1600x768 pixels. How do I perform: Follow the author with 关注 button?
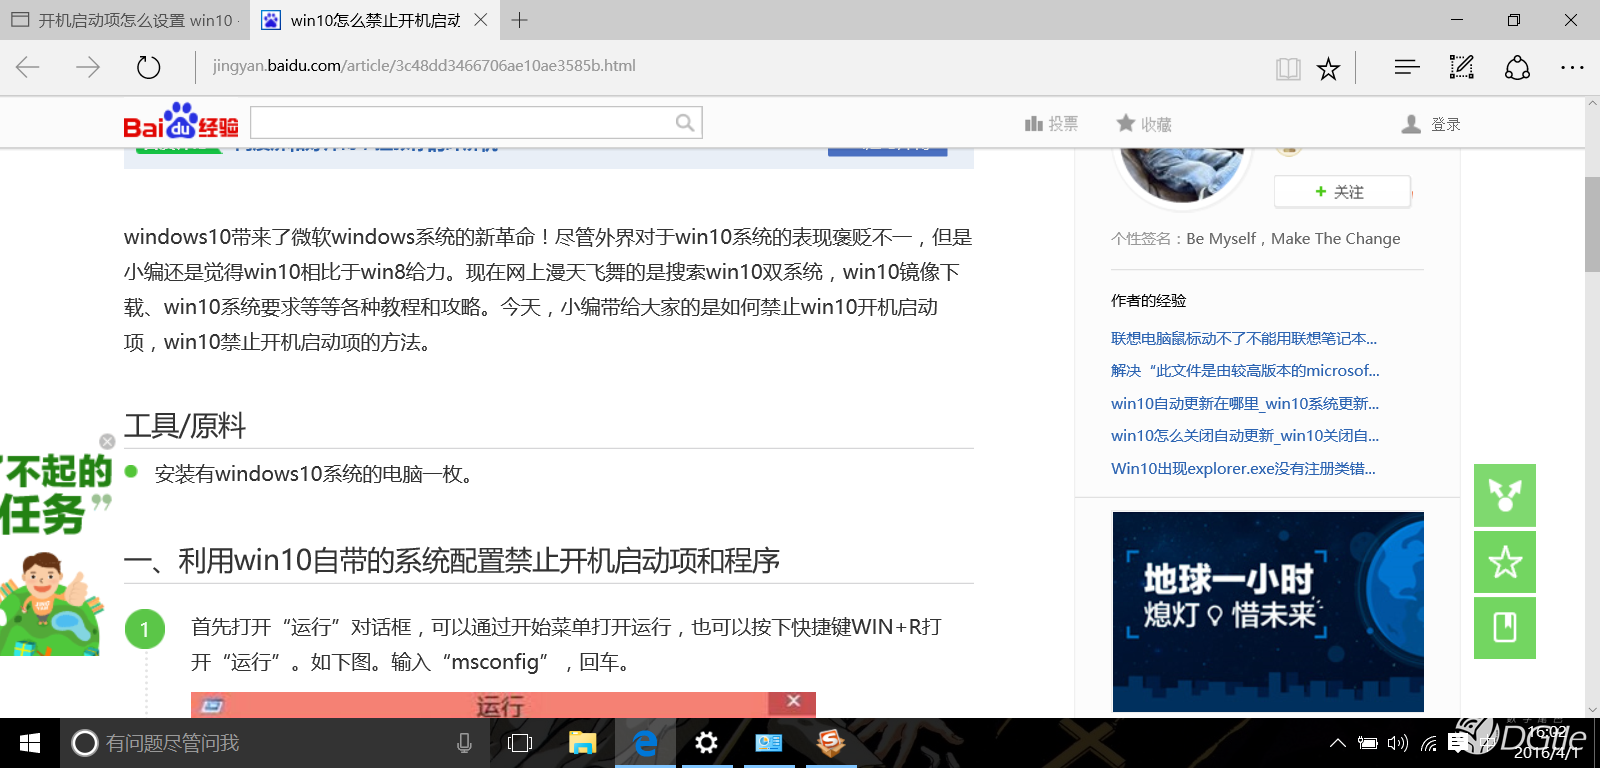point(1342,192)
